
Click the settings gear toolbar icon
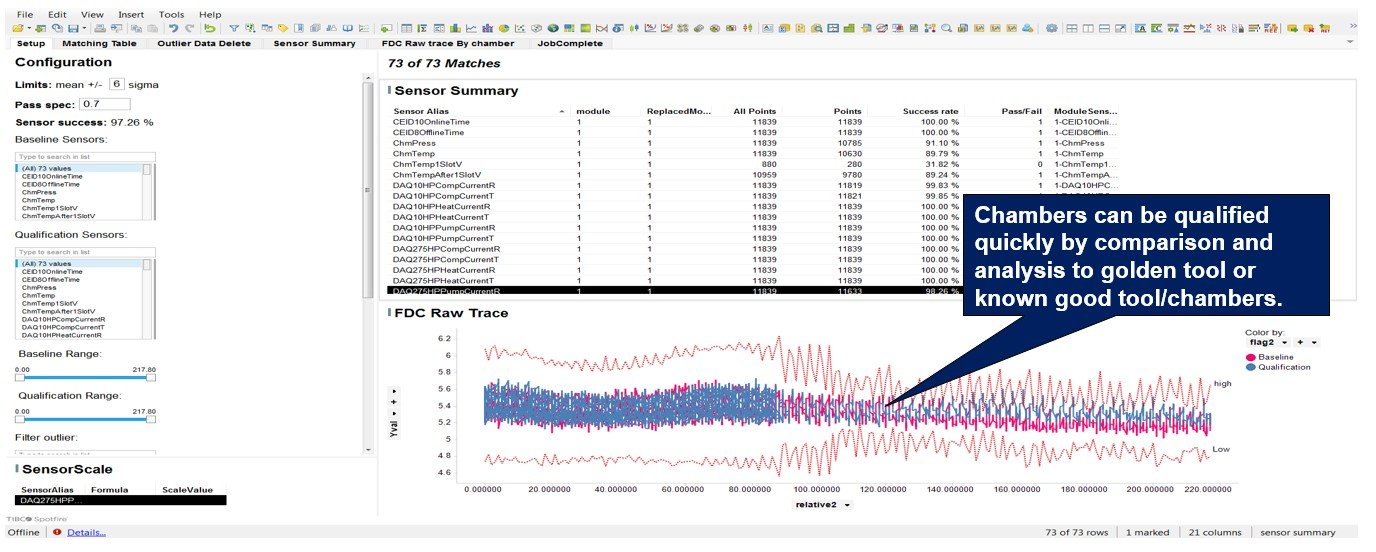[1051, 28]
